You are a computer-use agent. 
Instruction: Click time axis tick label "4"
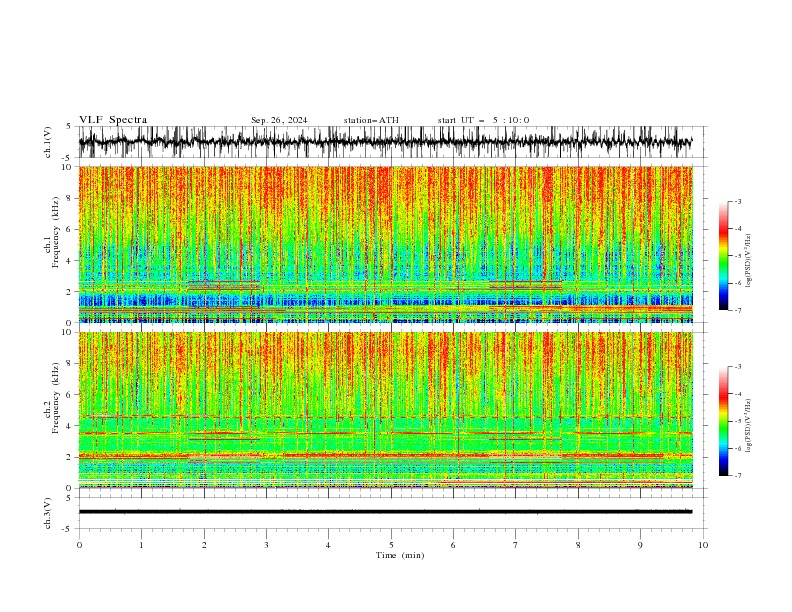coord(329,545)
